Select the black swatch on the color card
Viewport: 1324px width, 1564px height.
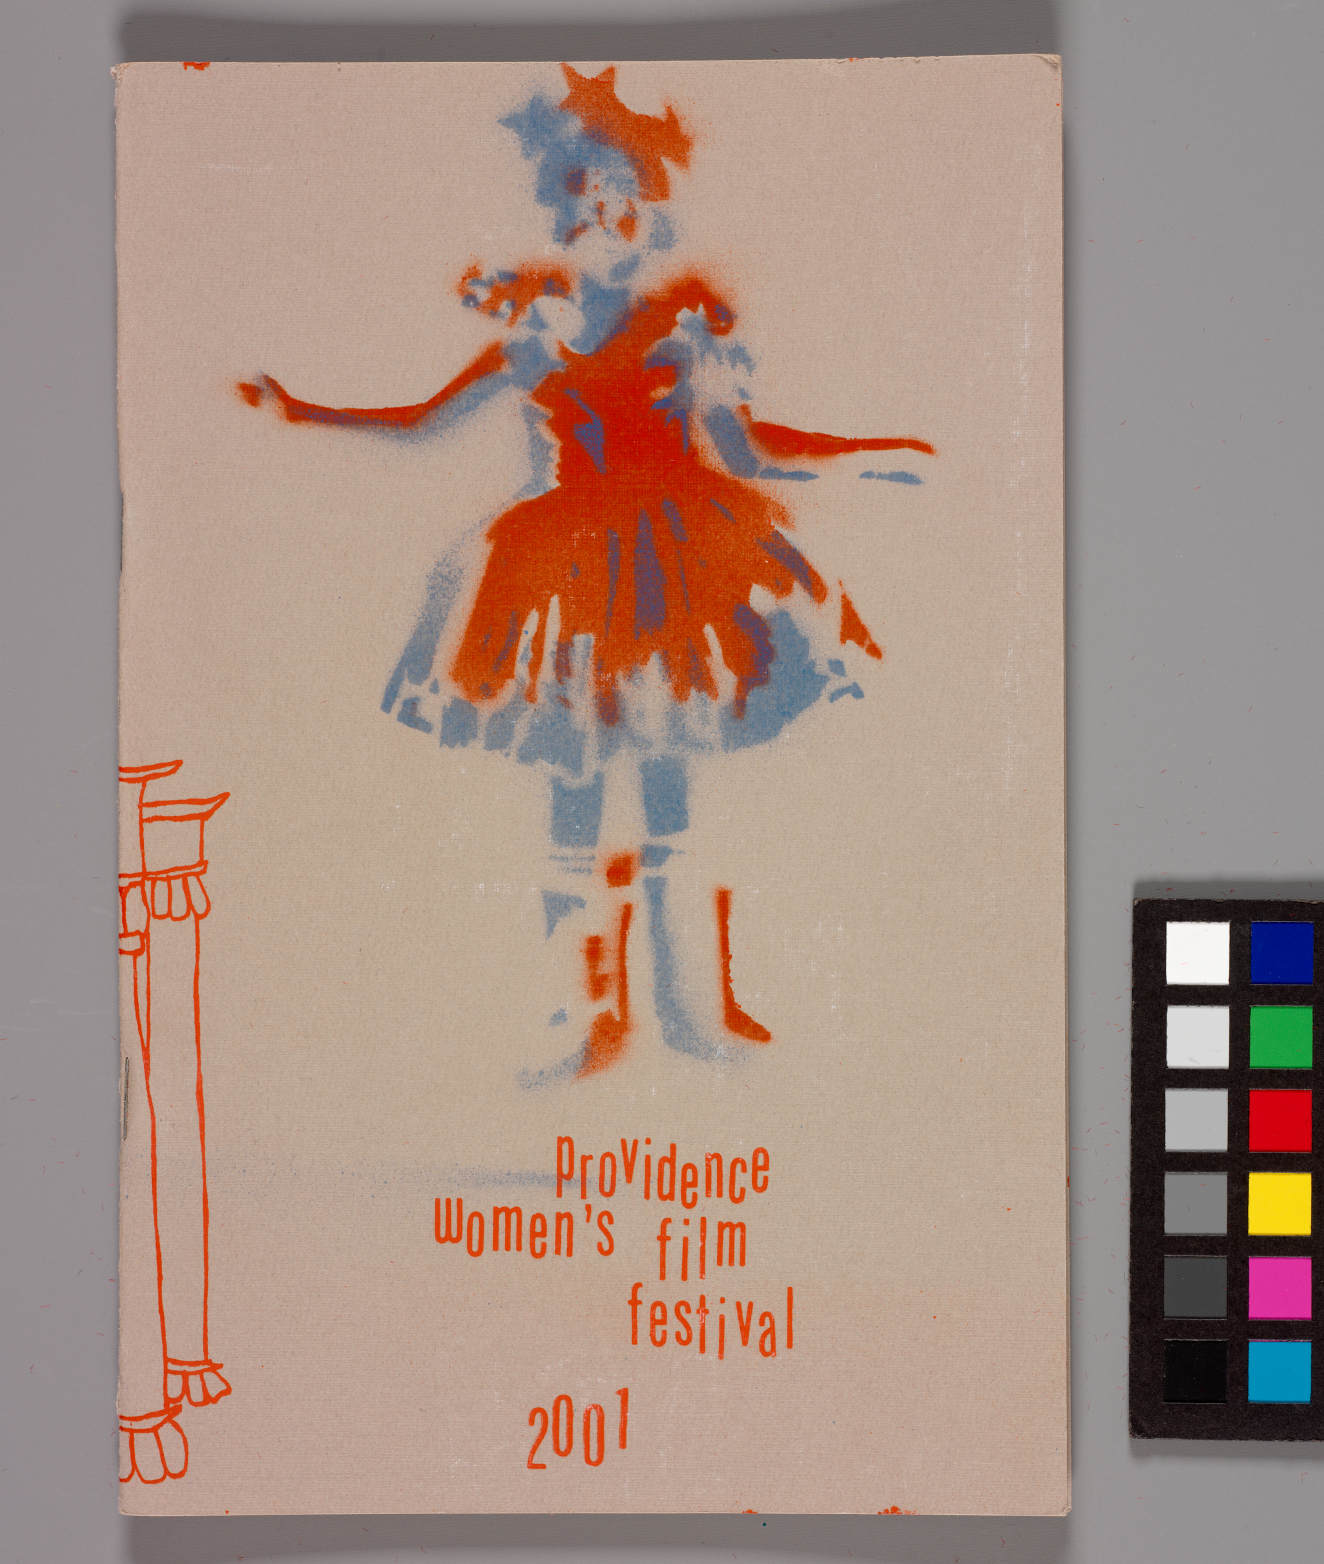[x=1195, y=1372]
